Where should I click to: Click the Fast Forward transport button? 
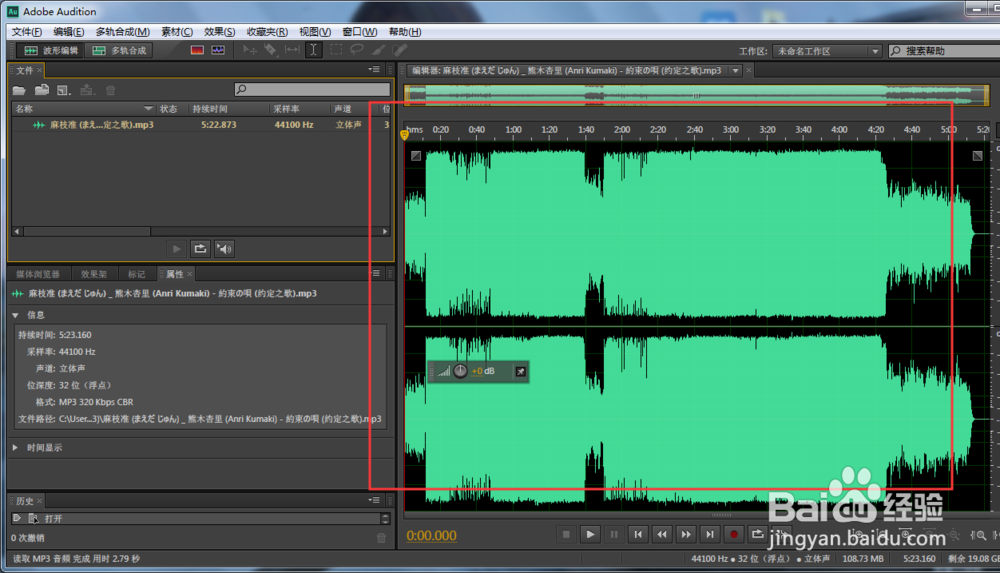(x=686, y=535)
